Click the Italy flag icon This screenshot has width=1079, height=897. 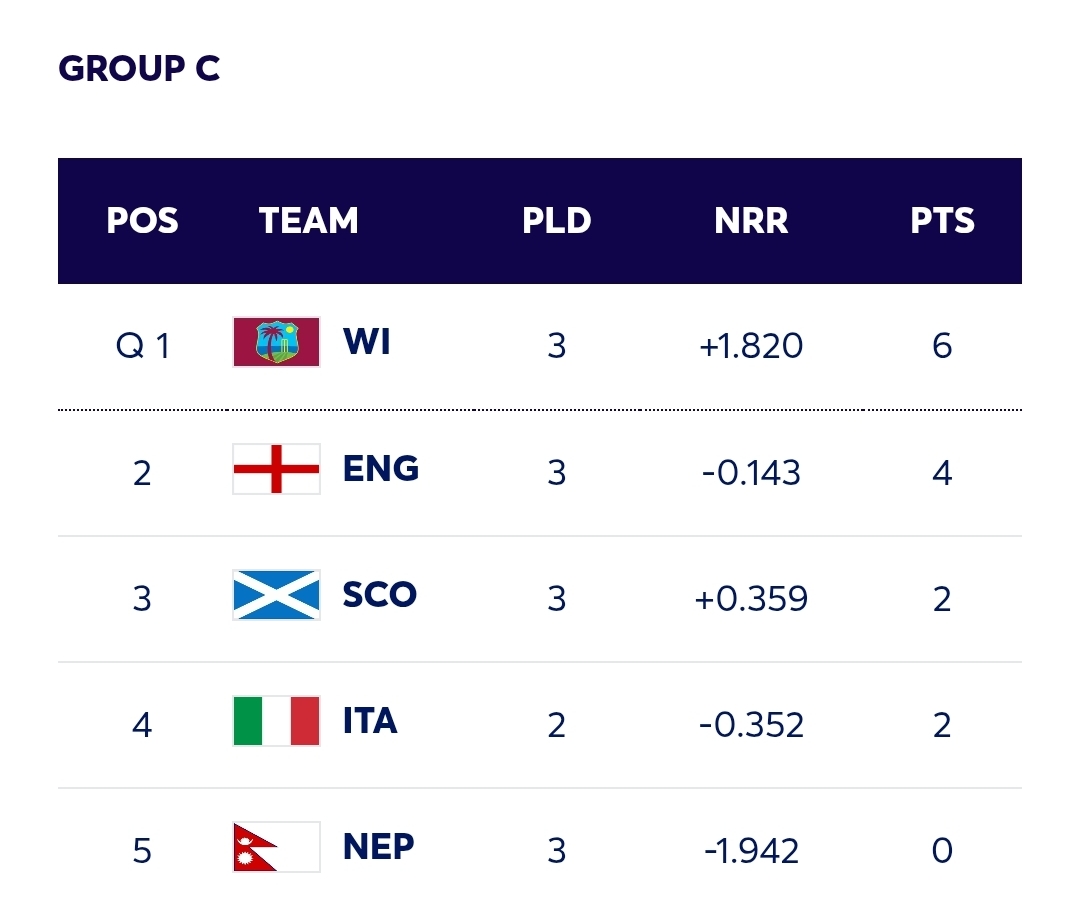[x=276, y=721]
